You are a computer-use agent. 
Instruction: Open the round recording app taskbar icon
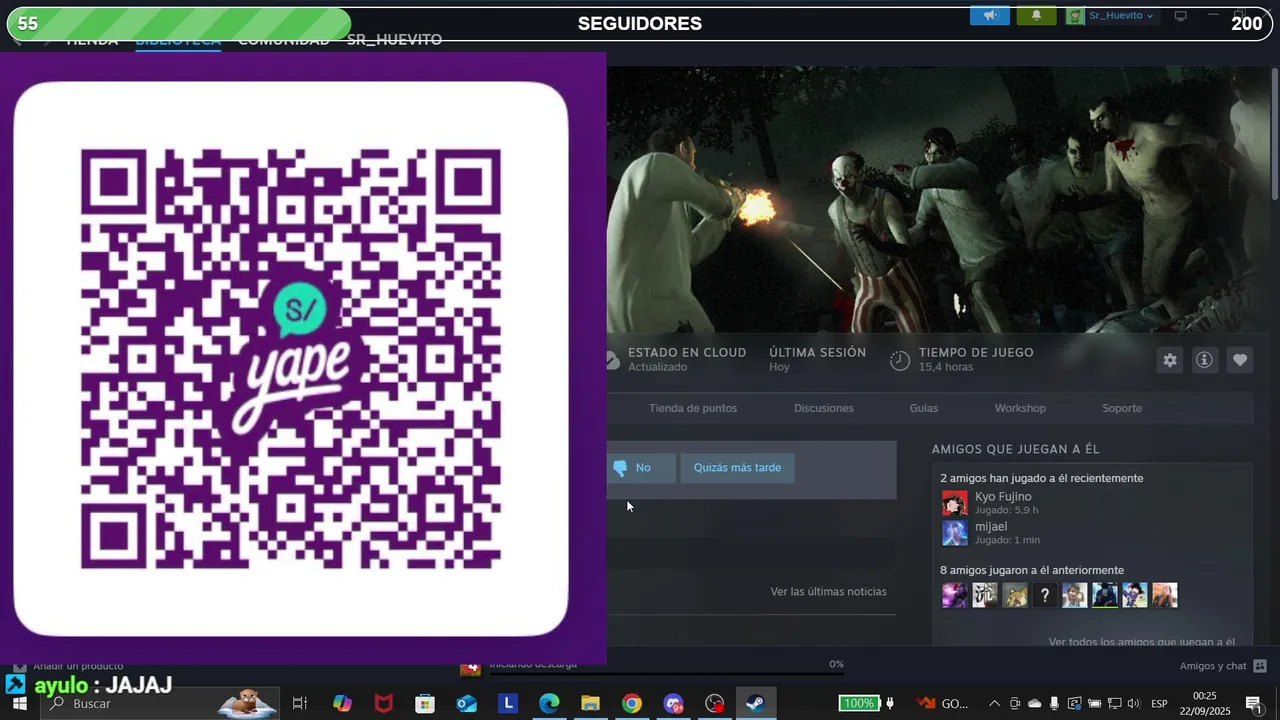click(714, 704)
